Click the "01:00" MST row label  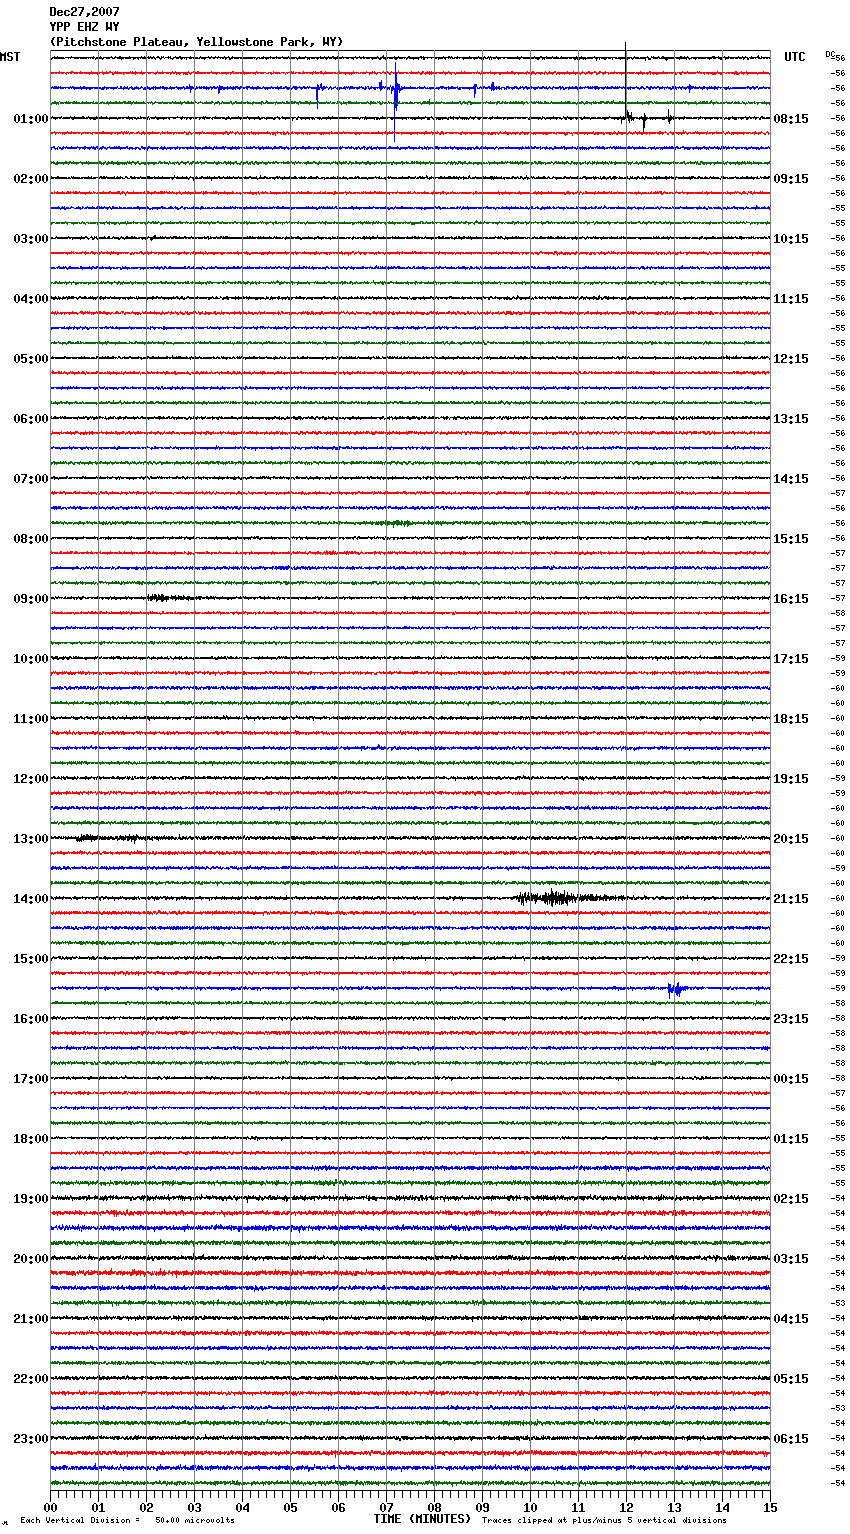31,119
